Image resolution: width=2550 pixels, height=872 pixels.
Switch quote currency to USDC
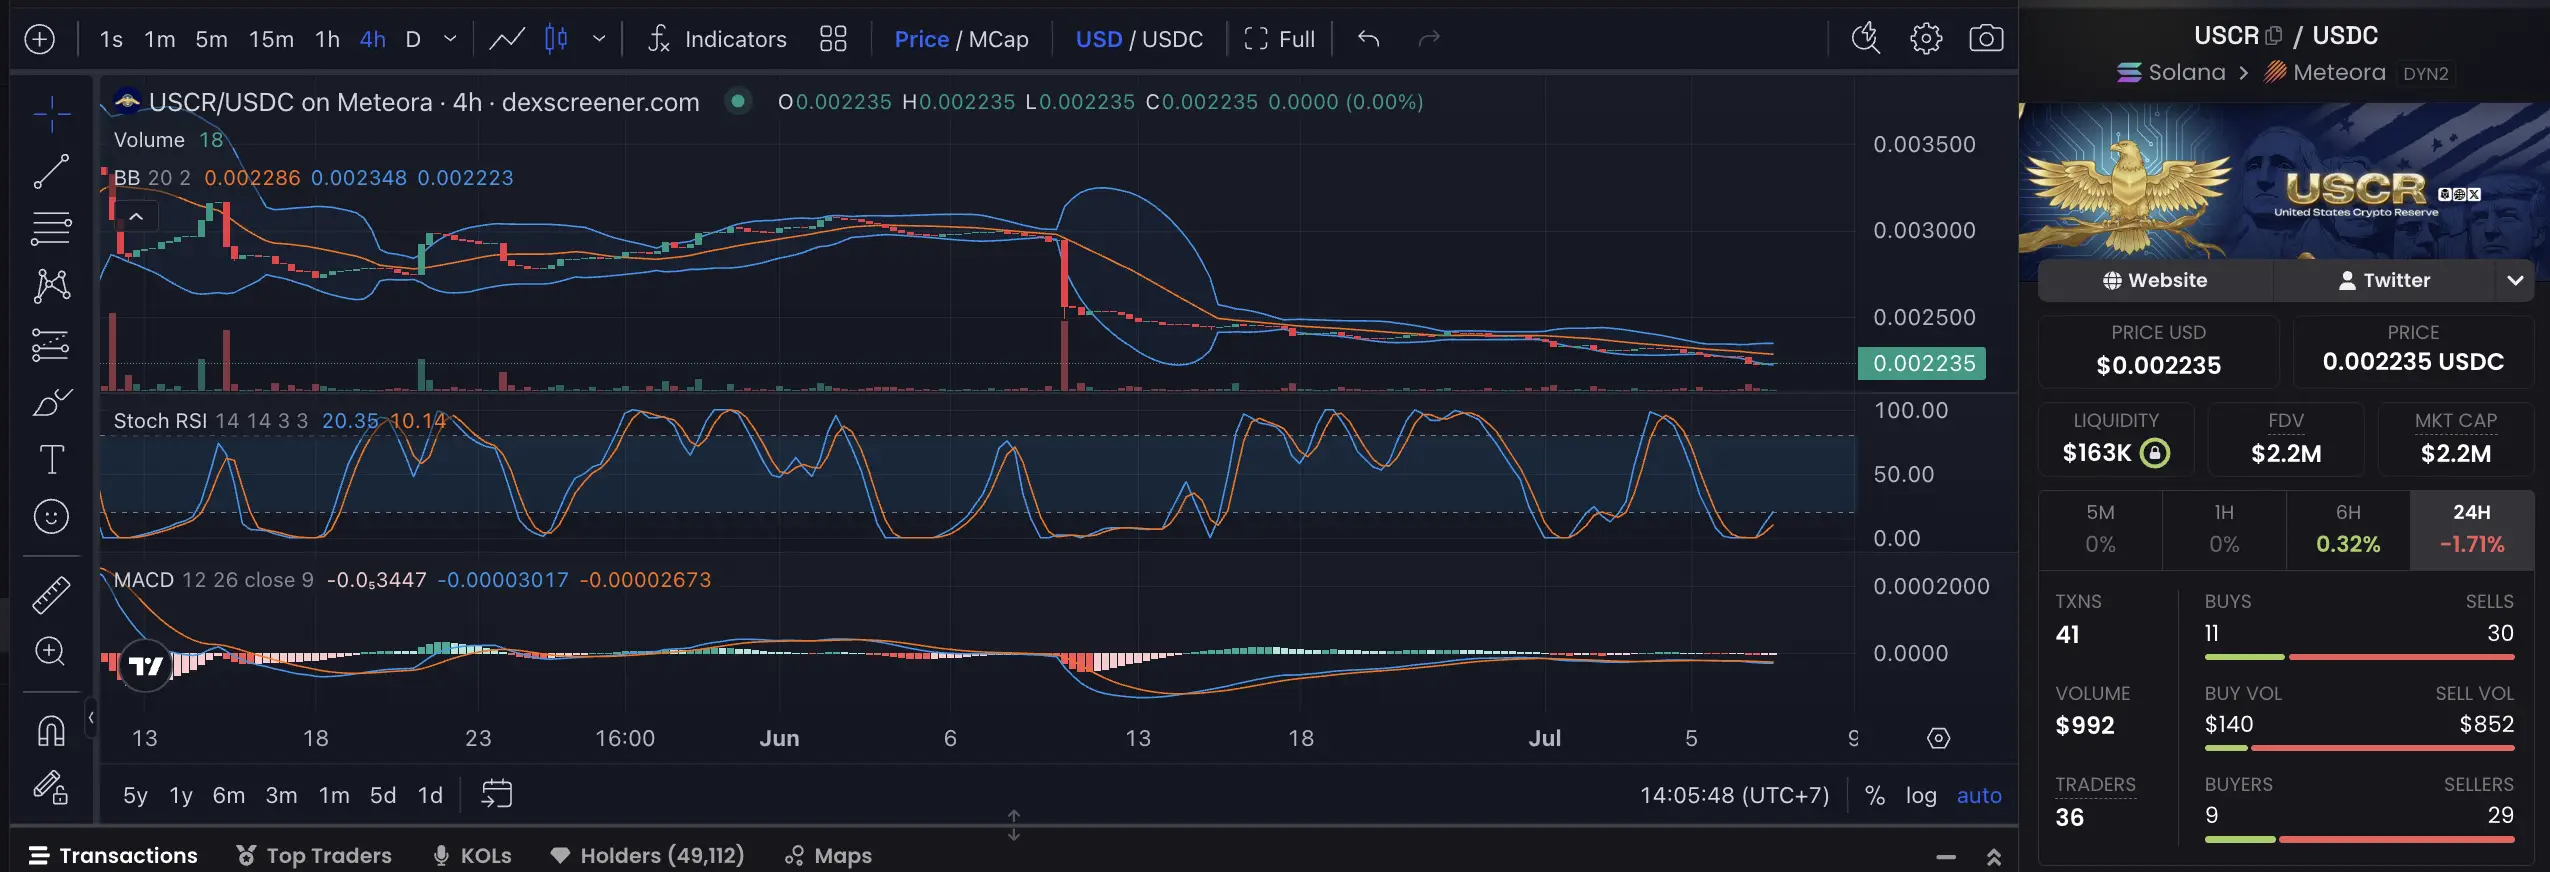click(1172, 39)
